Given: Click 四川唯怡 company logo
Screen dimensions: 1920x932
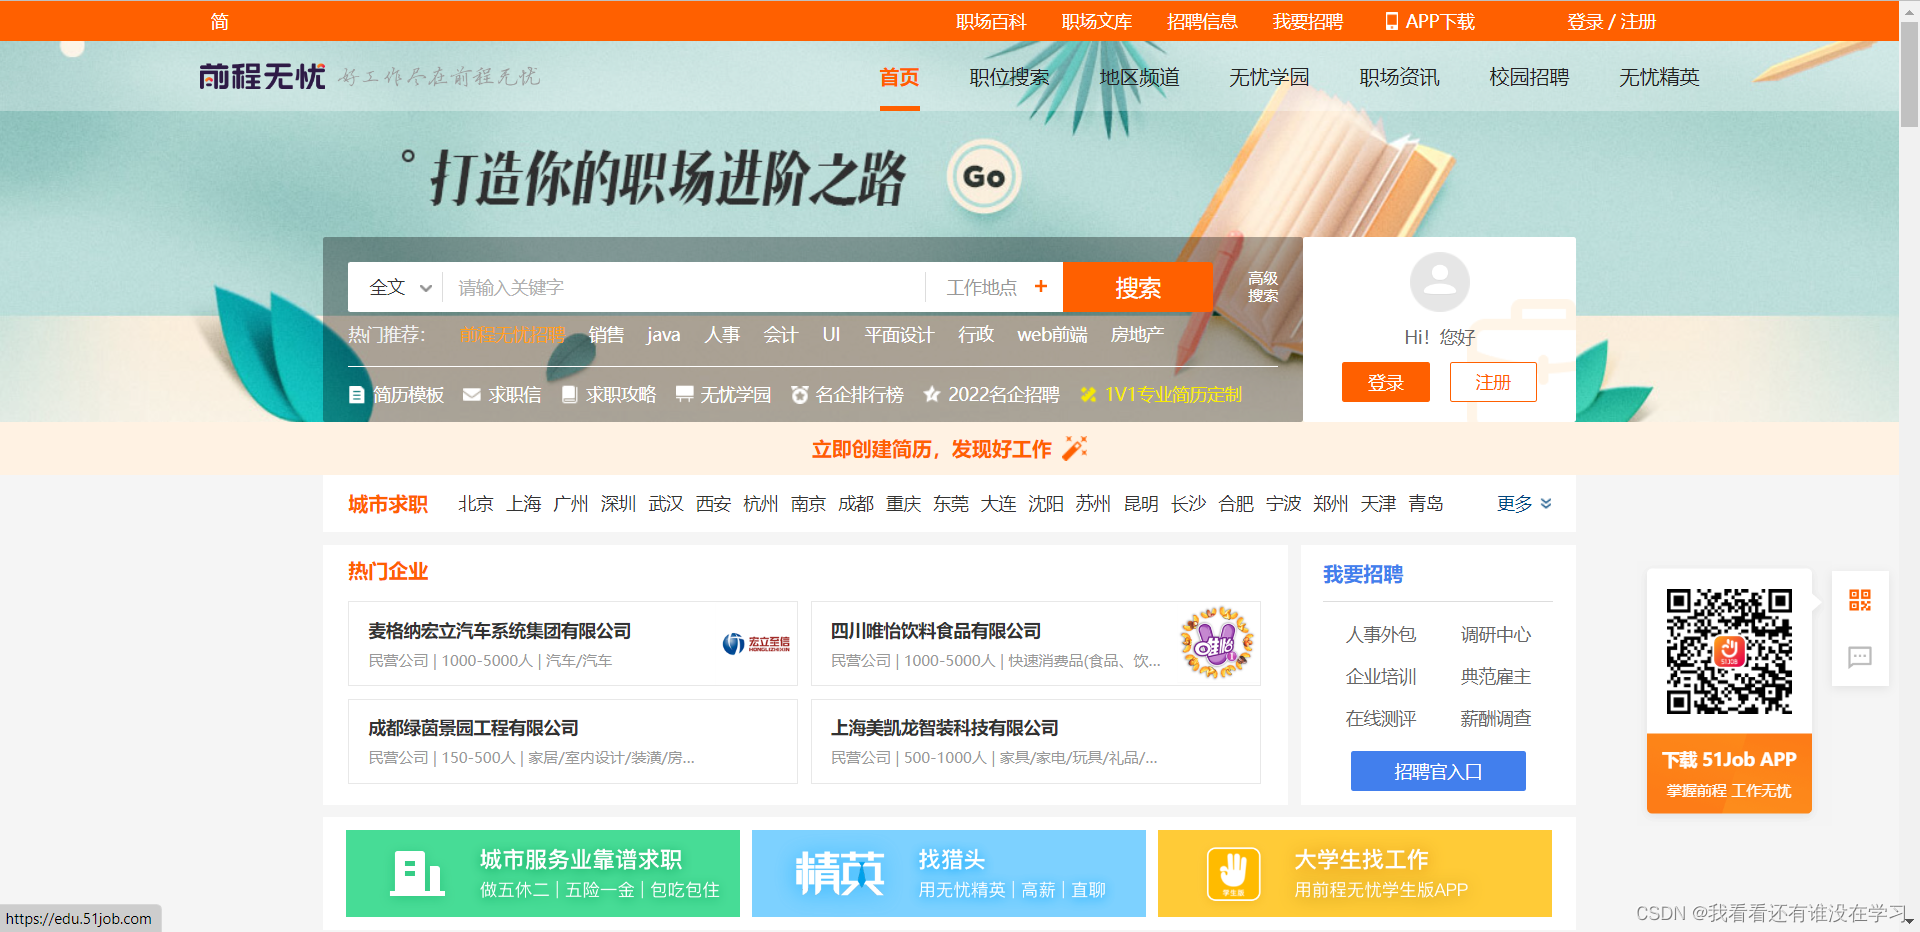Looking at the screenshot, I should click(1216, 643).
